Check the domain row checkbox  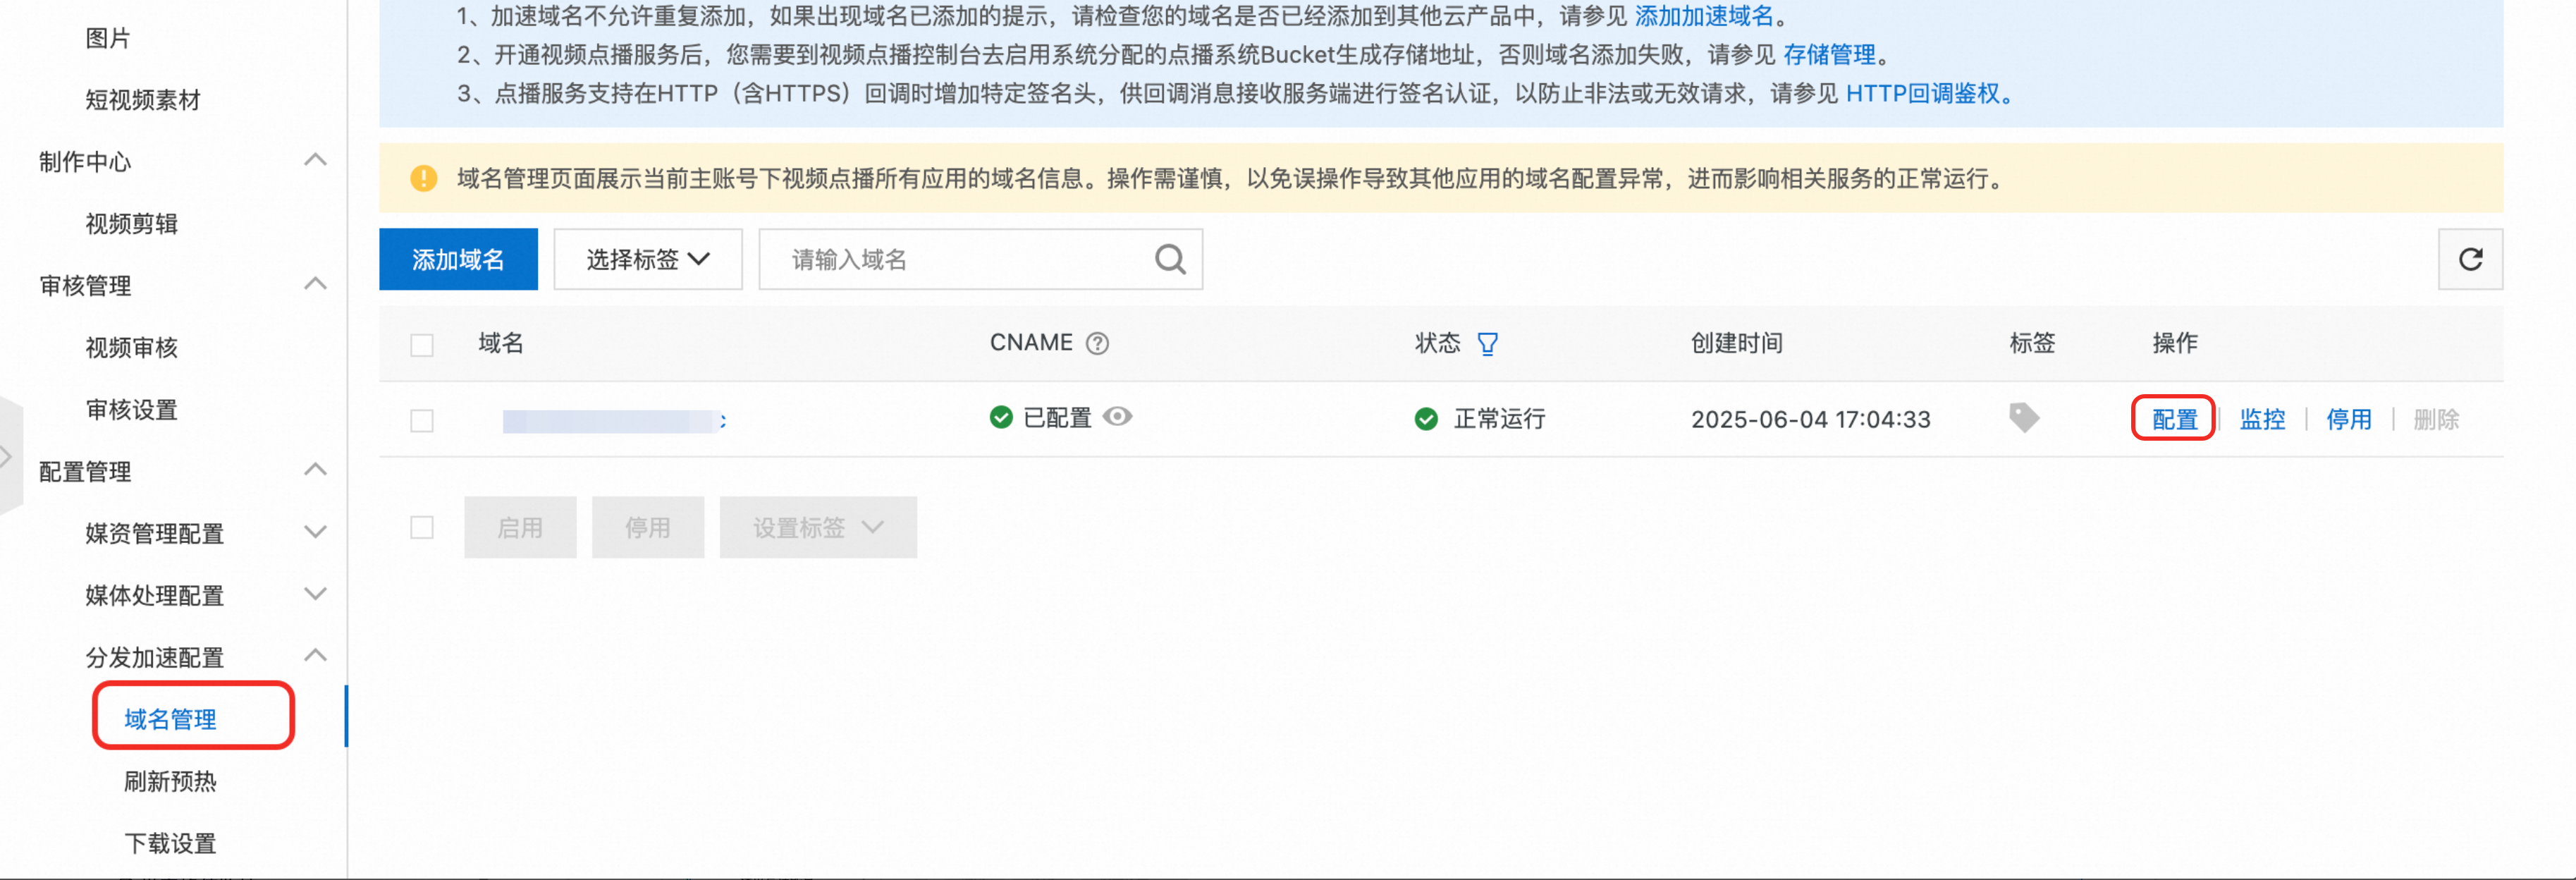coord(422,420)
